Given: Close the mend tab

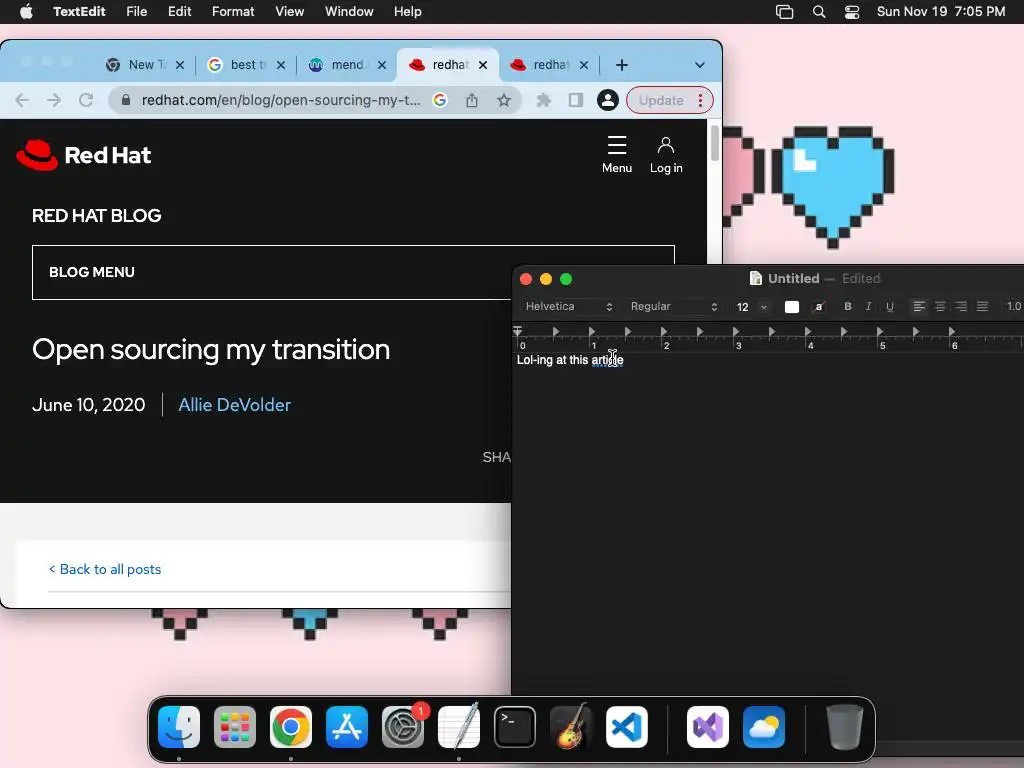Looking at the screenshot, I should pos(382,65).
